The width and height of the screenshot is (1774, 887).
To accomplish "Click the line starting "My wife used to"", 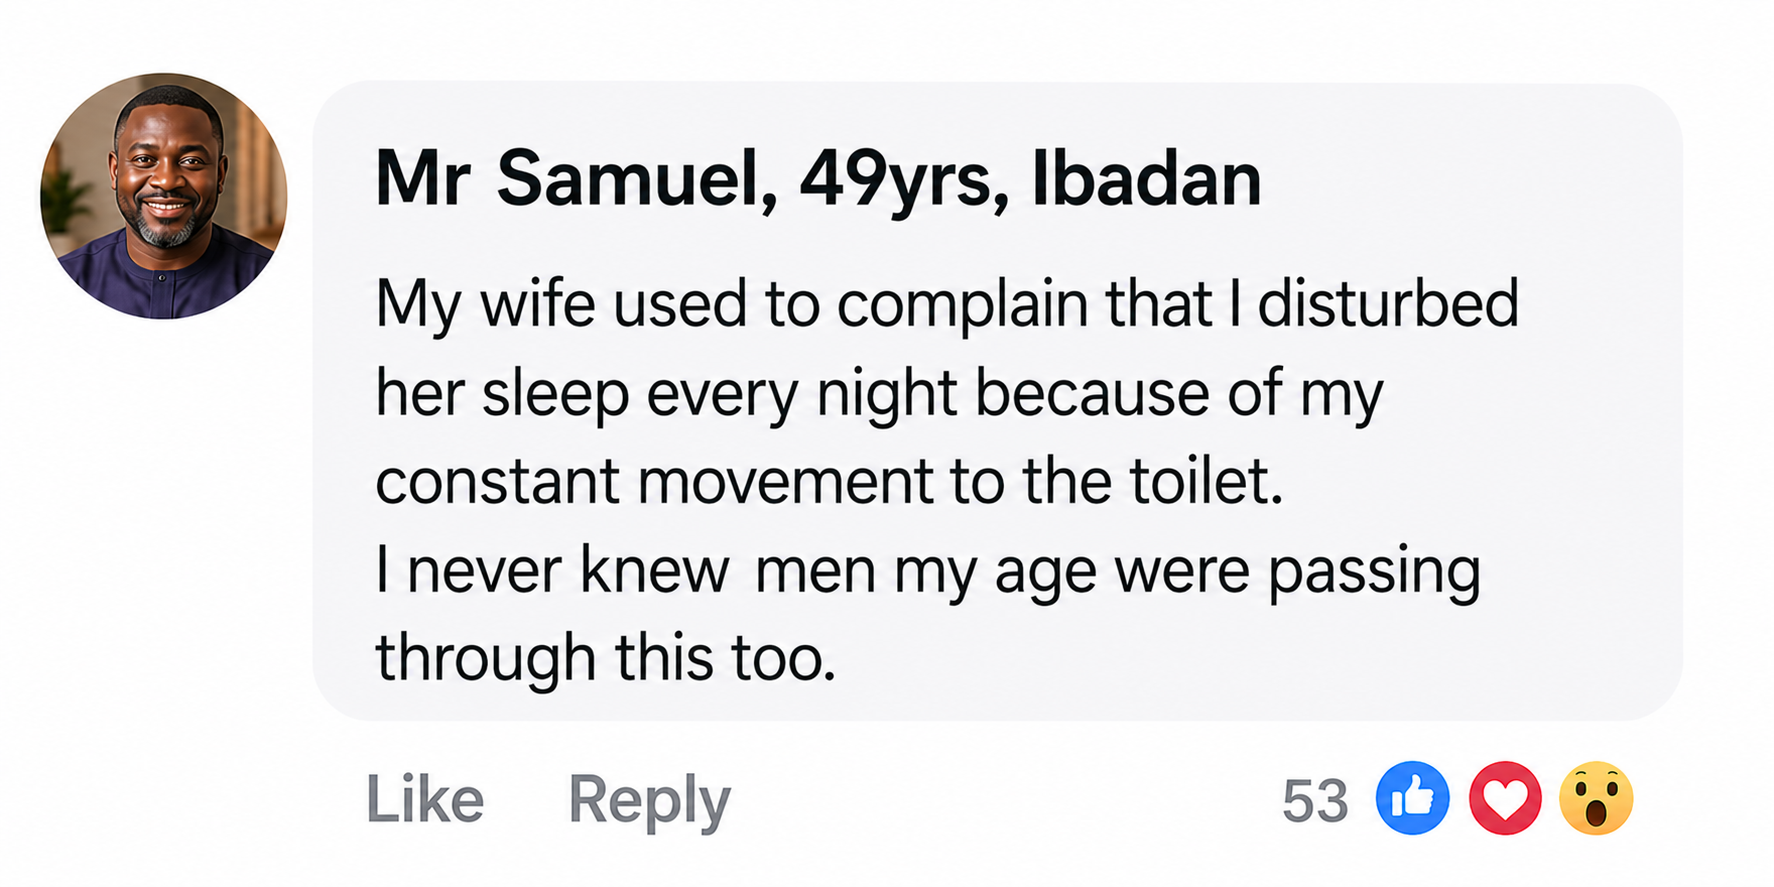I will point(947,304).
